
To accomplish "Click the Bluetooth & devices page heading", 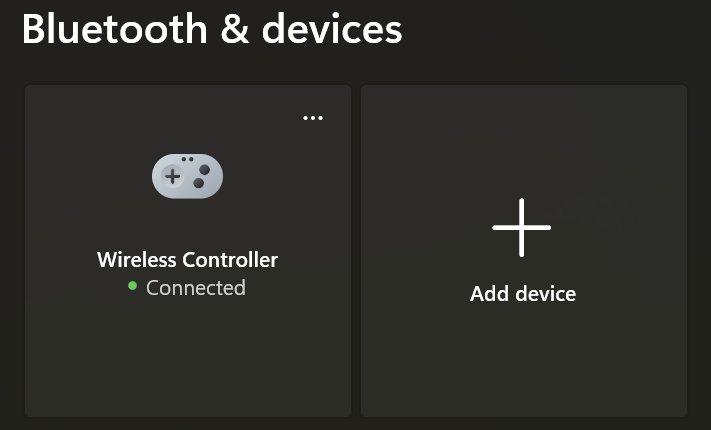I will [x=212, y=29].
